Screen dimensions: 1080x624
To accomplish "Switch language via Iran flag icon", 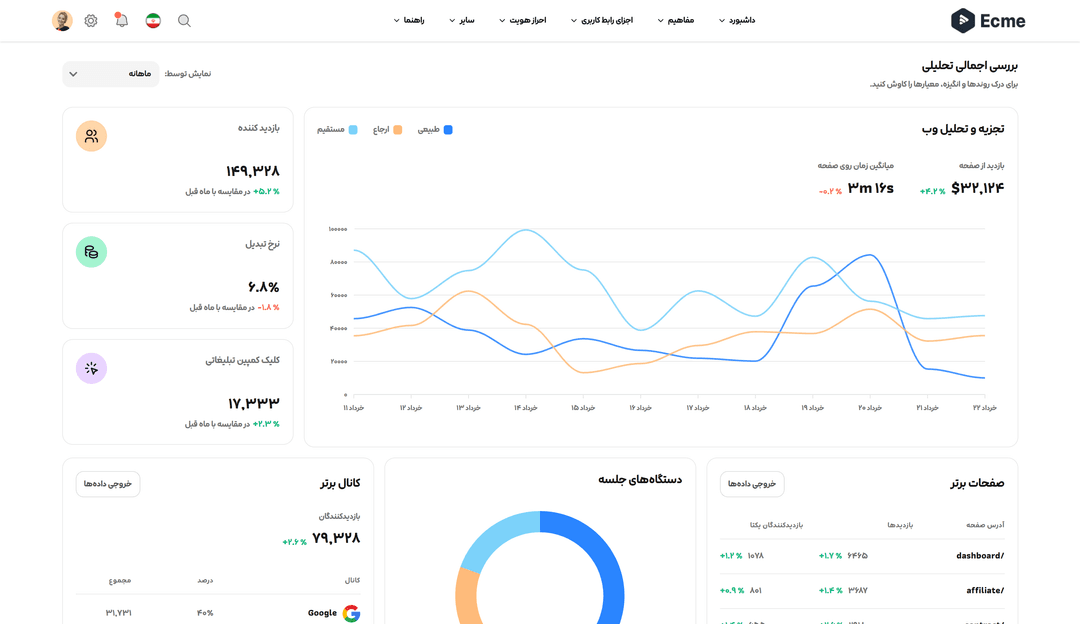I will pyautogui.click(x=153, y=20).
